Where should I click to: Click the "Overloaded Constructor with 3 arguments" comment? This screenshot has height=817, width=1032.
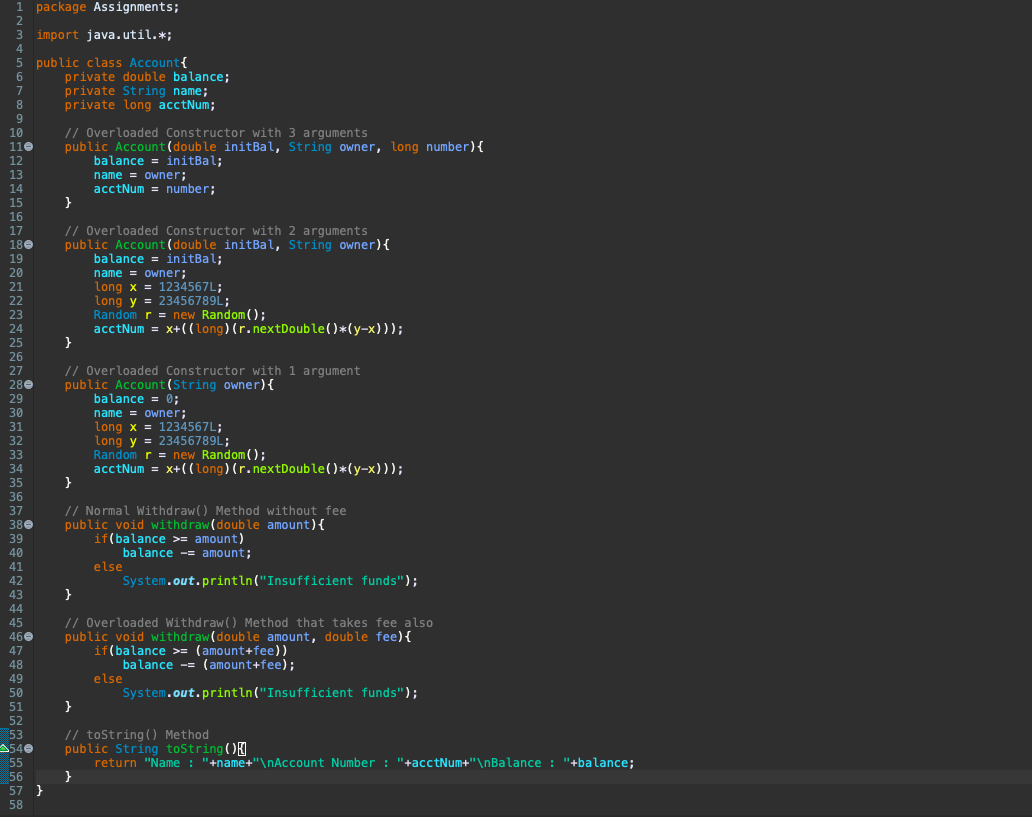pos(216,133)
